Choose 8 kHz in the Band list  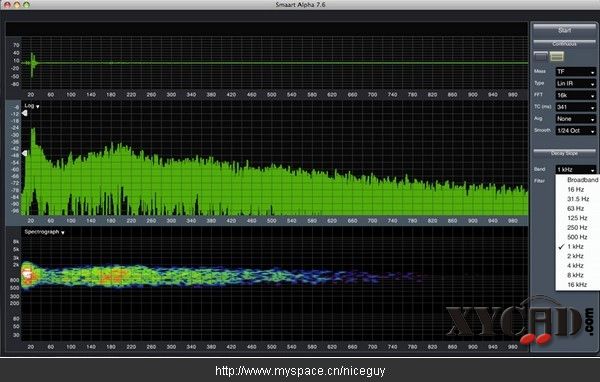tap(578, 275)
